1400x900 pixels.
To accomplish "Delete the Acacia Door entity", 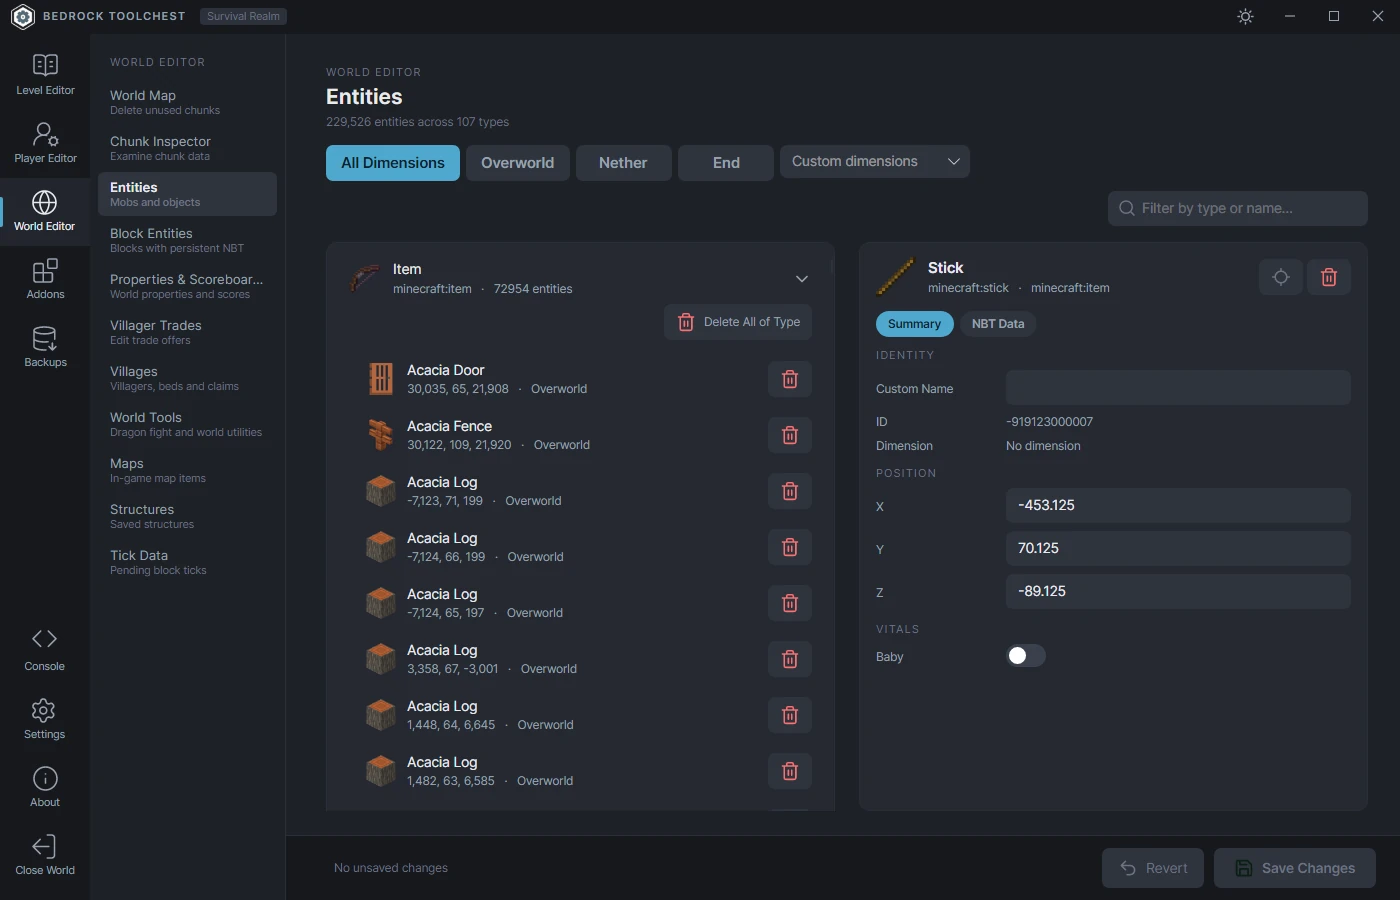I will click(790, 379).
